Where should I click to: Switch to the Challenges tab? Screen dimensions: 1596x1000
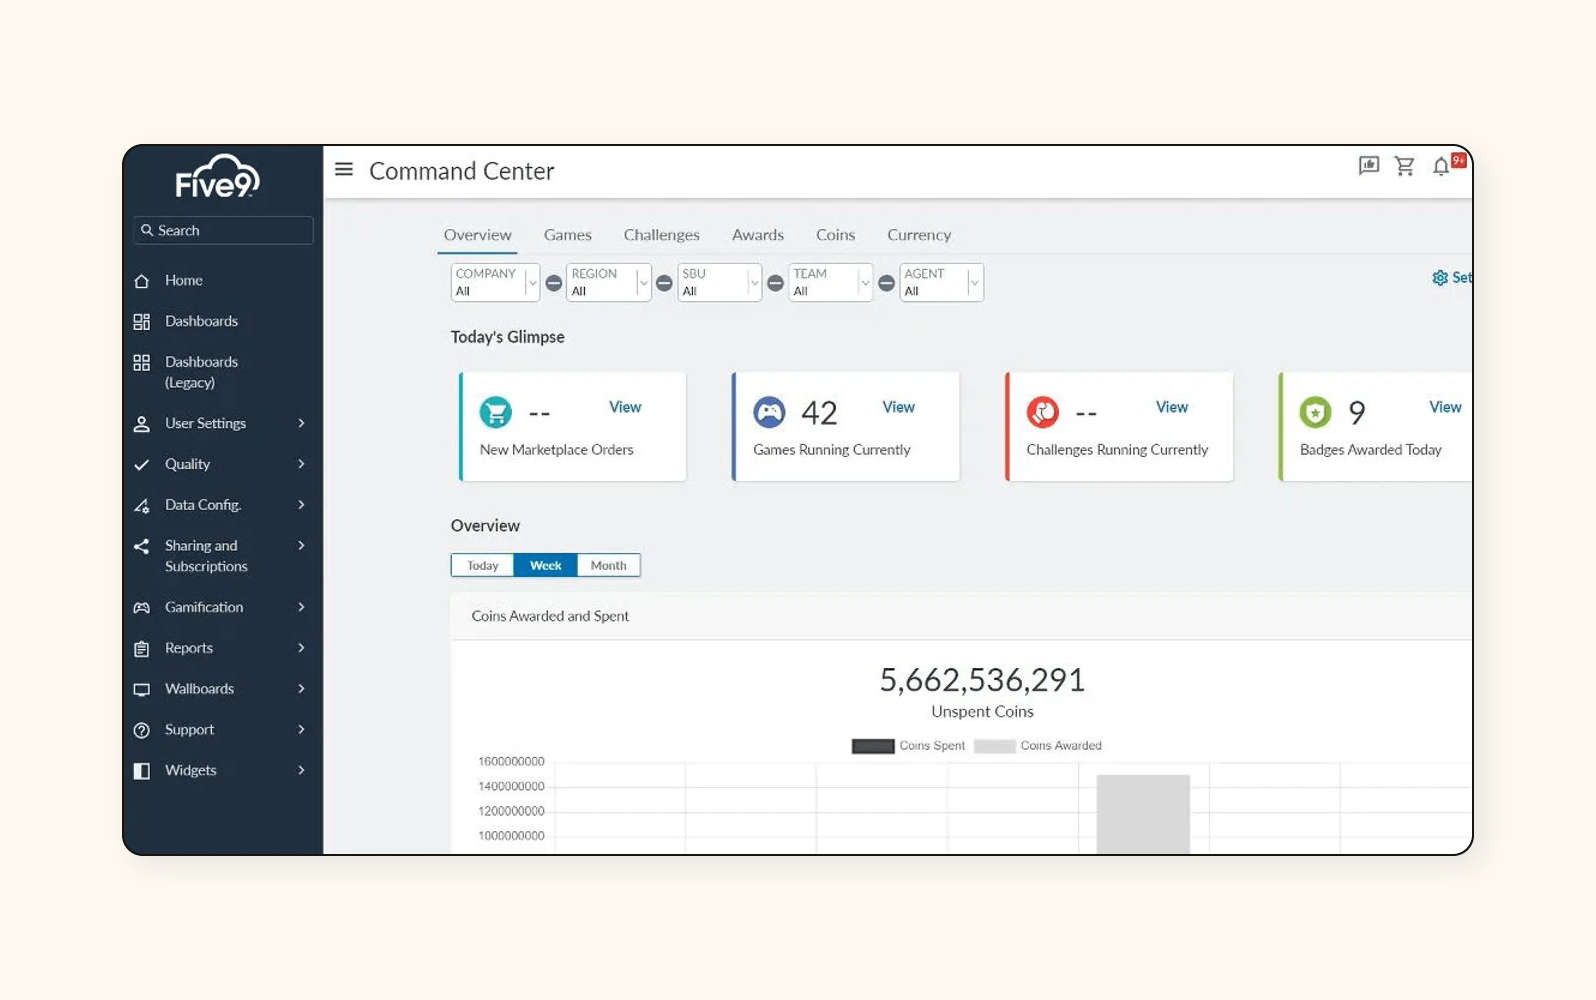tap(662, 235)
